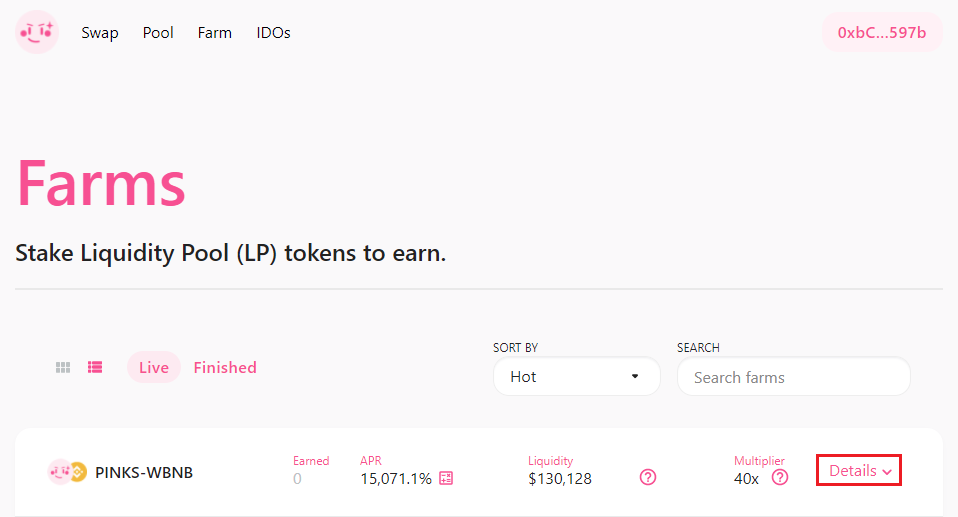
Task: Expand Details for PINKS-WBNB farm
Action: point(860,471)
